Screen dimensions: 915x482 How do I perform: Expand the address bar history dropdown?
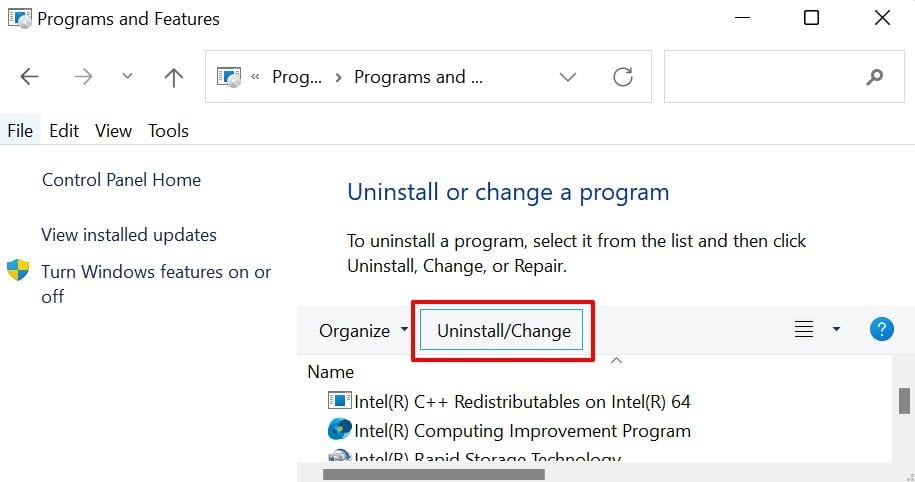click(x=568, y=77)
